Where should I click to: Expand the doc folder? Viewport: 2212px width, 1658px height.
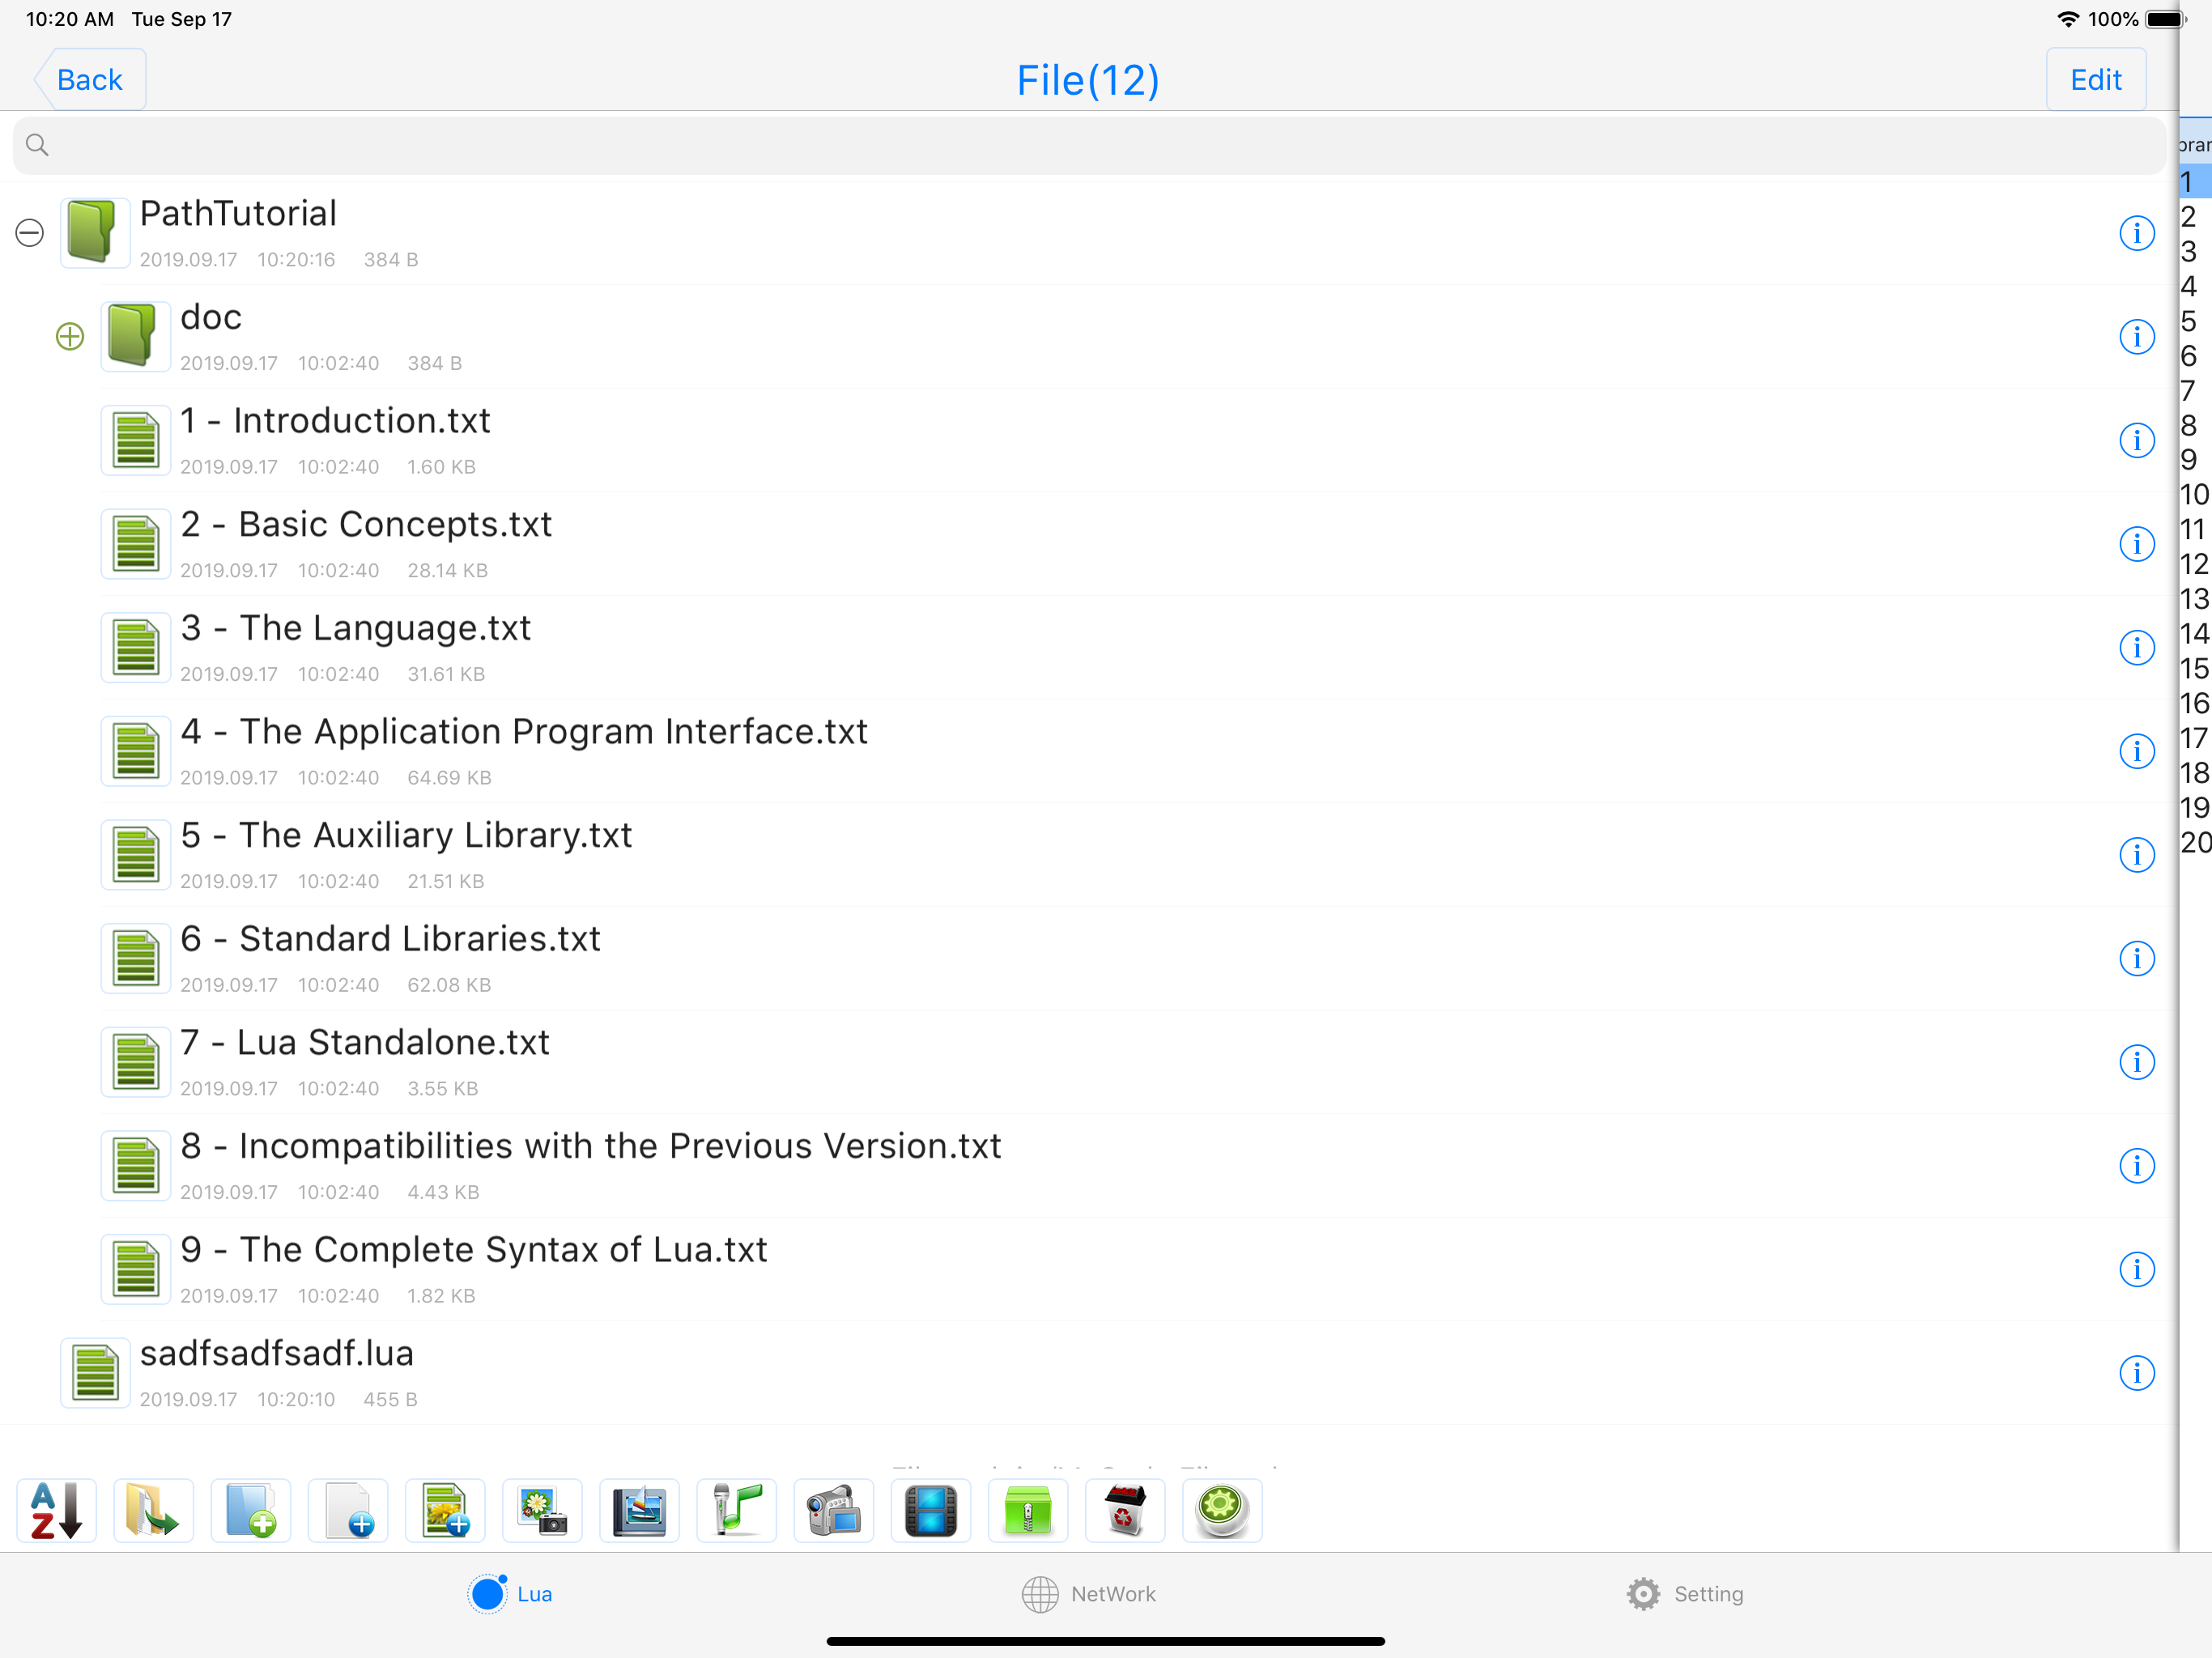[x=70, y=337]
